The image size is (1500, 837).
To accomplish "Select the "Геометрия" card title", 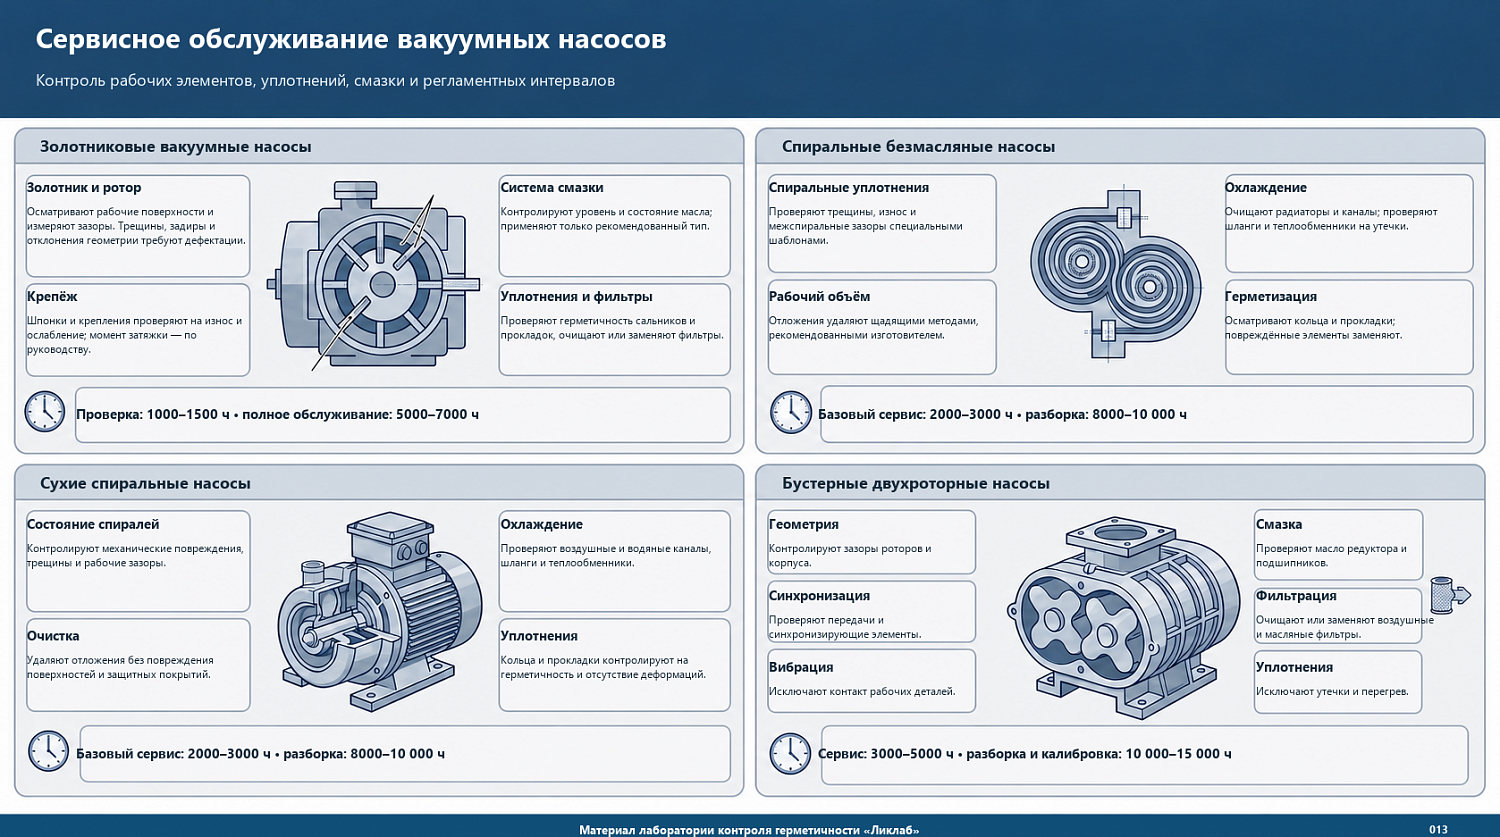I will click(x=804, y=524).
